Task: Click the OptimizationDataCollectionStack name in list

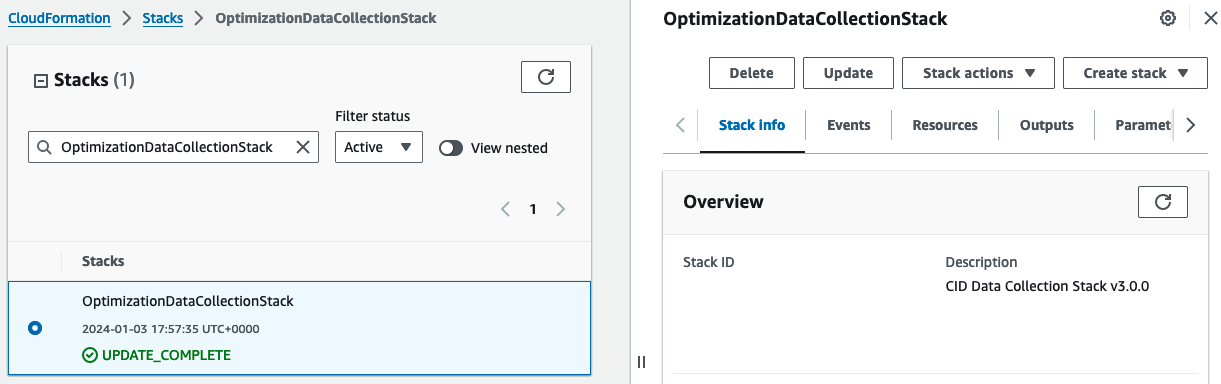Action: point(188,301)
